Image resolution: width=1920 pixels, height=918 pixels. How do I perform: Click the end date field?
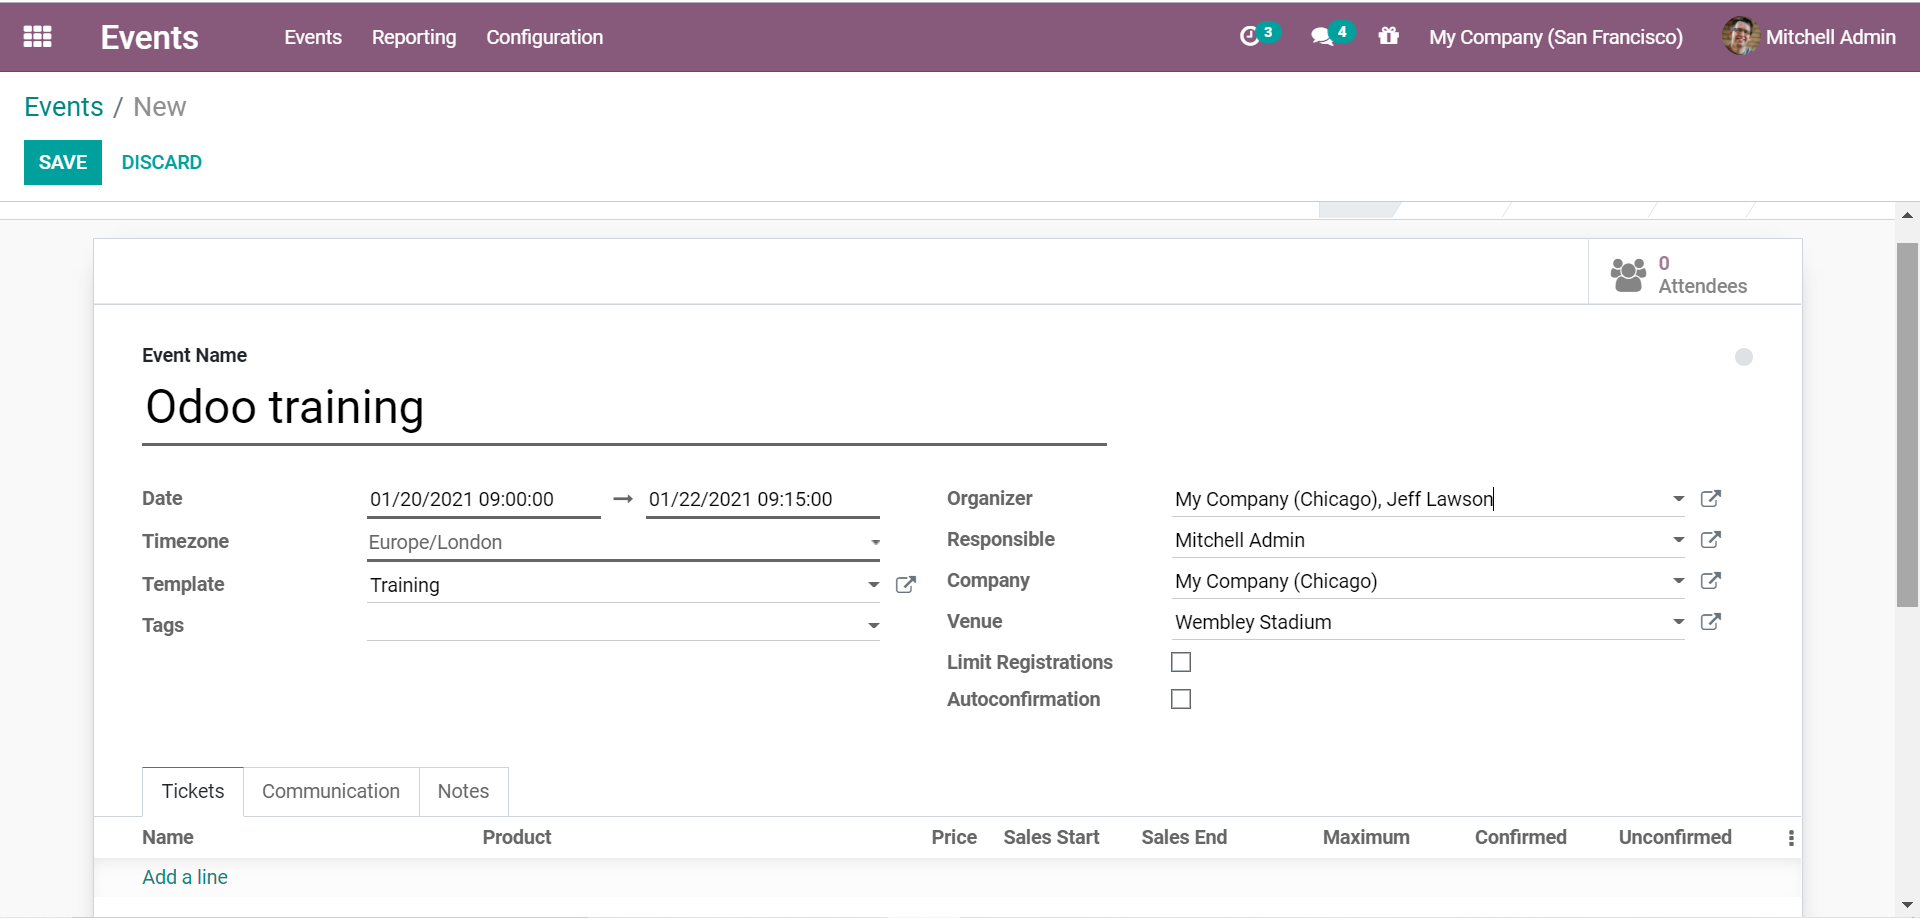pyautogui.click(x=763, y=499)
